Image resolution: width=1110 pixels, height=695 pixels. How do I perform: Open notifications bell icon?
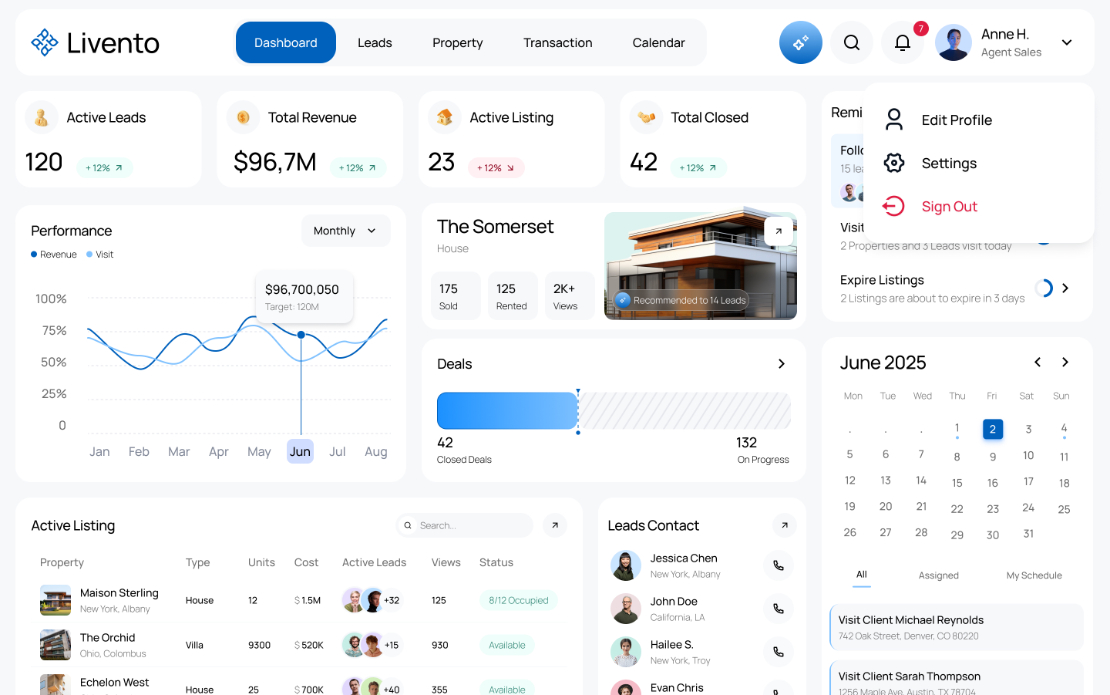[903, 42]
